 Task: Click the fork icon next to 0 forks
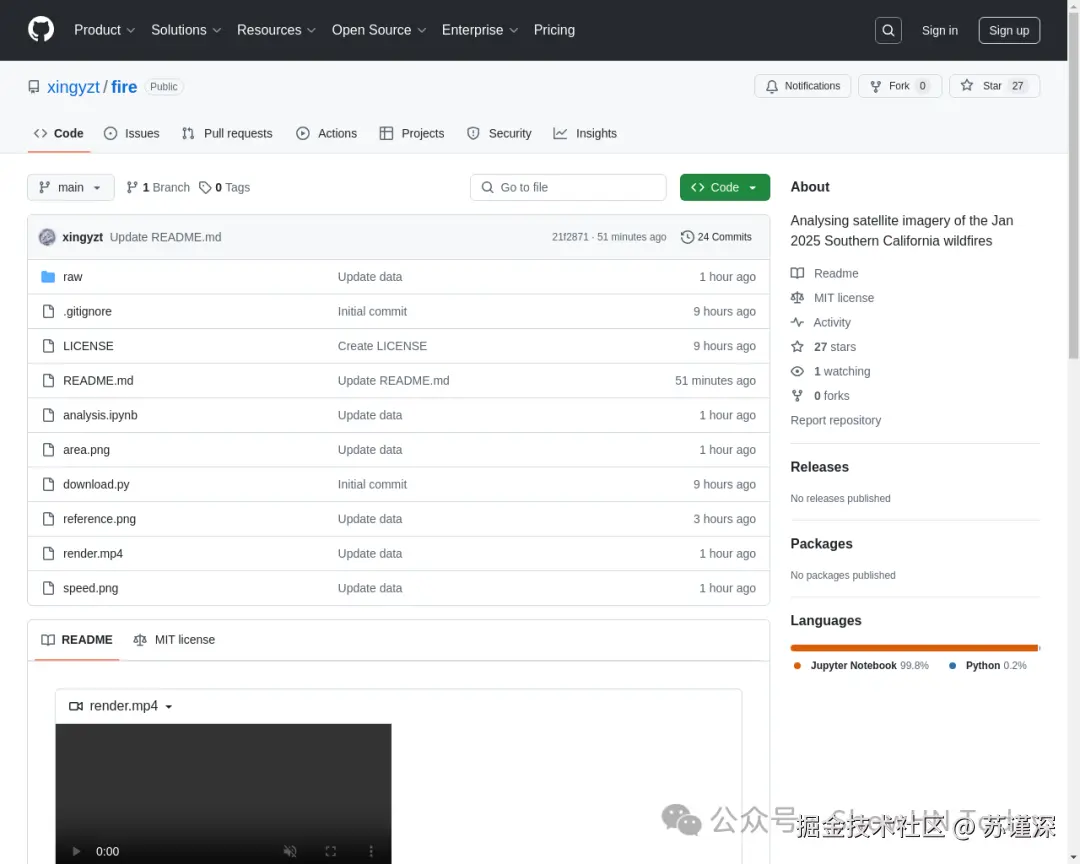[x=797, y=395]
